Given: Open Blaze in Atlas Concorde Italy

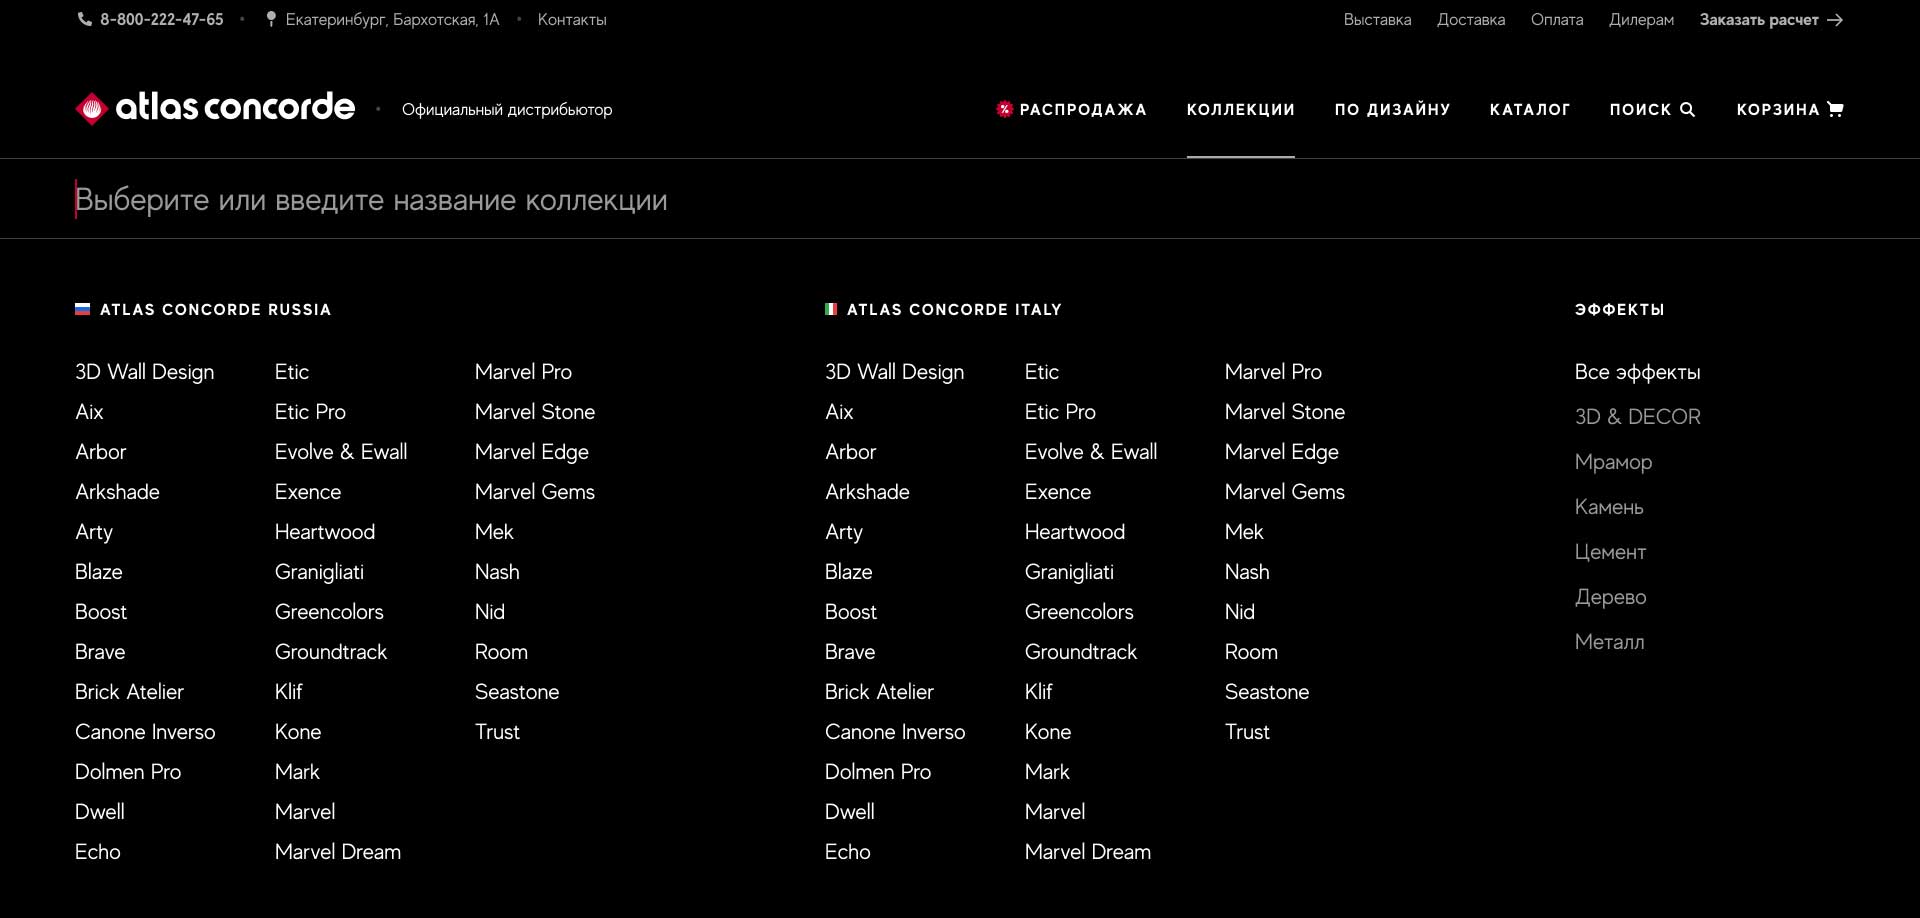Looking at the screenshot, I should 848,572.
